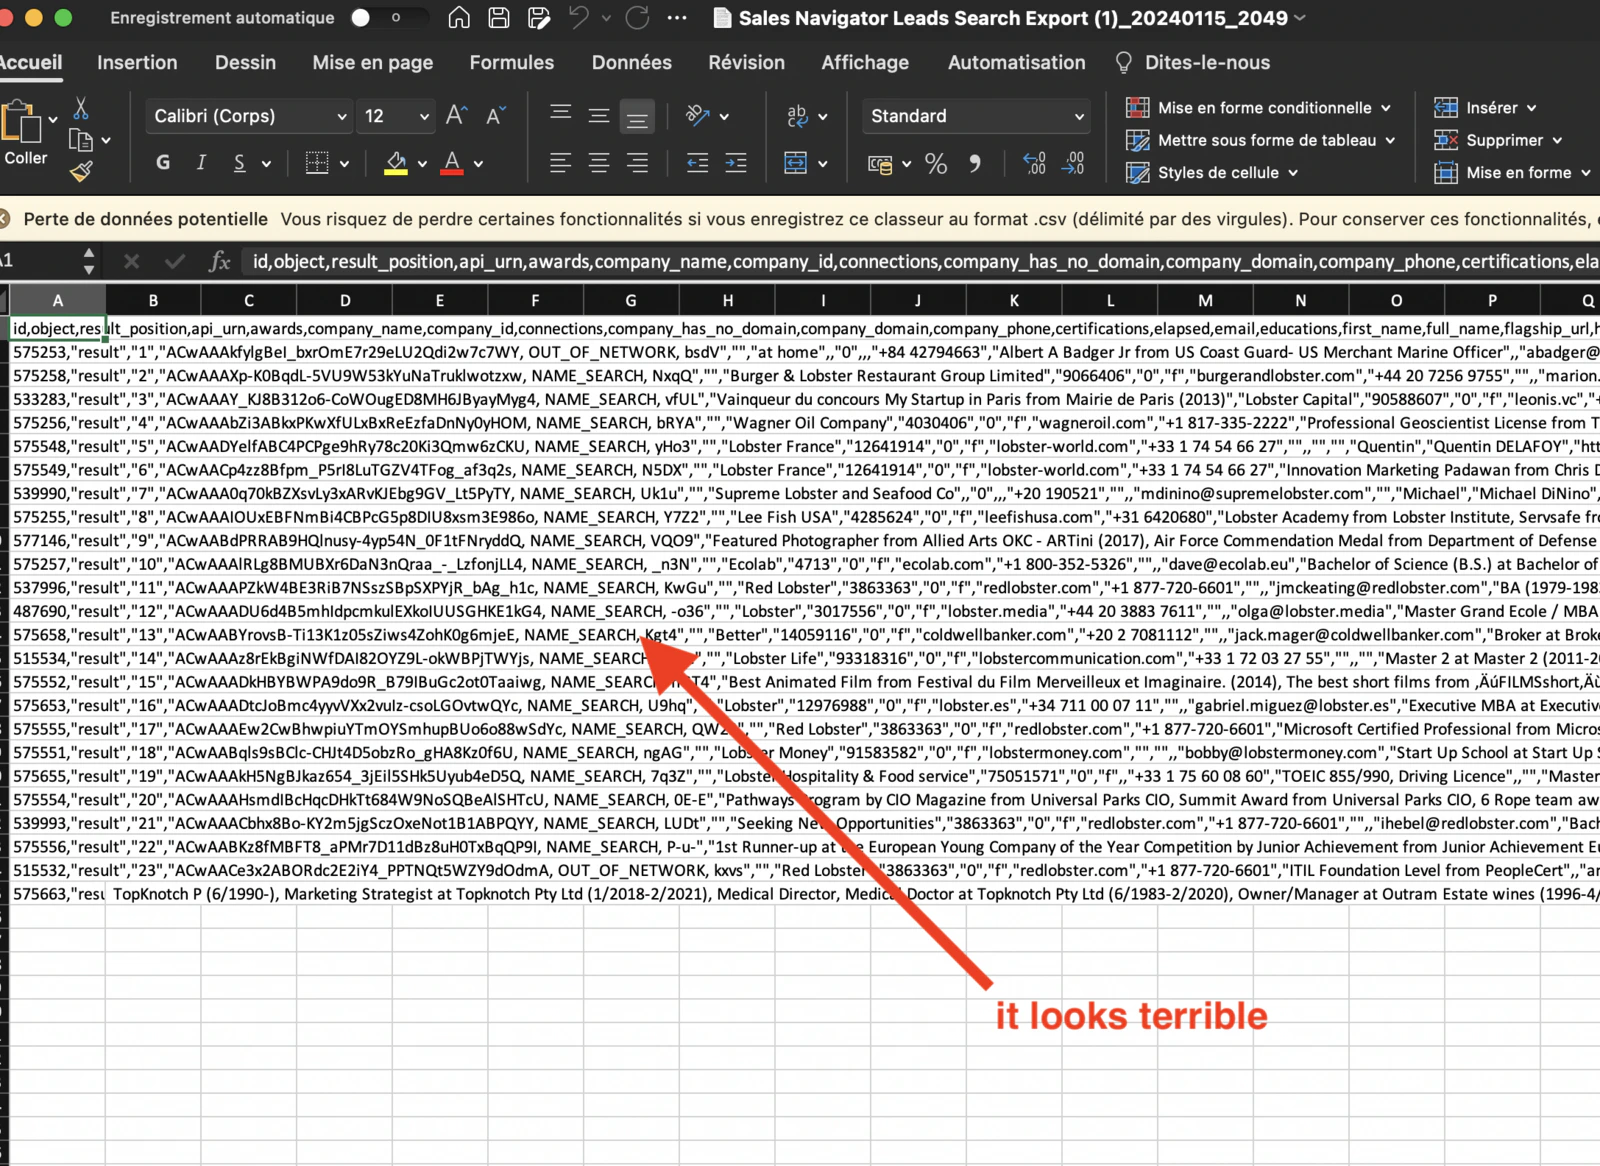Screen dimensions: 1600x1166
Task: Click the red Font color A
Action: (452, 162)
